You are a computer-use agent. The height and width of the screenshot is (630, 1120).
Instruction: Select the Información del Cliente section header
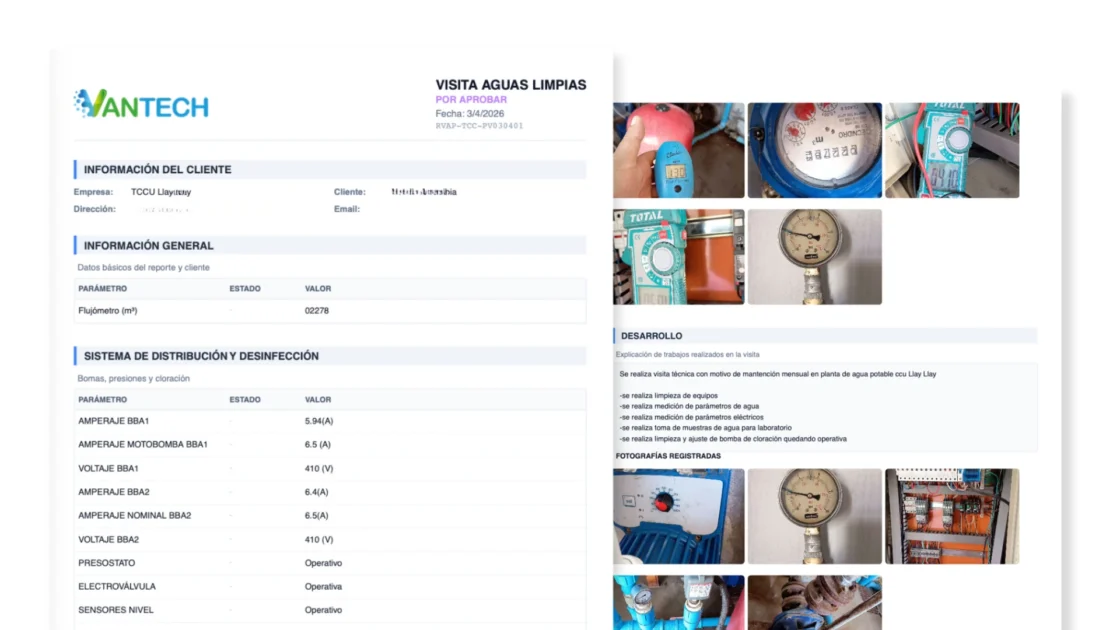(x=157, y=170)
